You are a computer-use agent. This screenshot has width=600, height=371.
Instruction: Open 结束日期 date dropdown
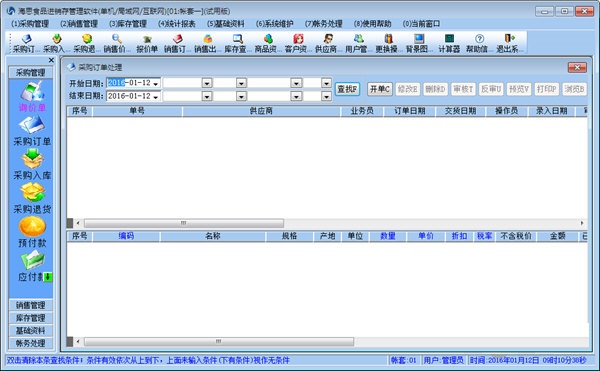click(x=156, y=96)
